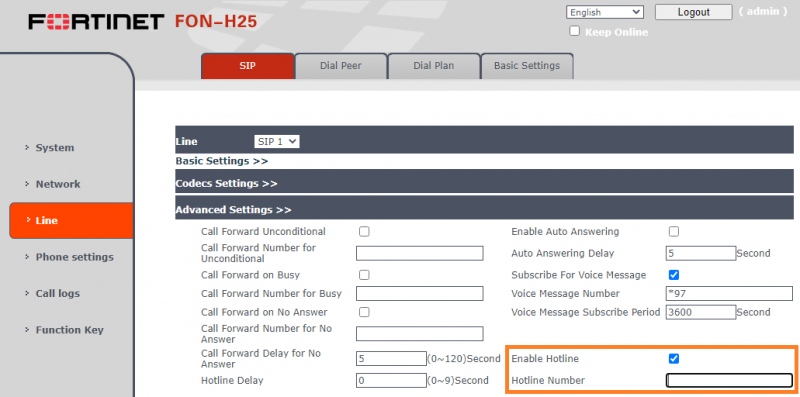
Task: Go to Phone settings in sidebar
Action: pyautogui.click(x=74, y=257)
